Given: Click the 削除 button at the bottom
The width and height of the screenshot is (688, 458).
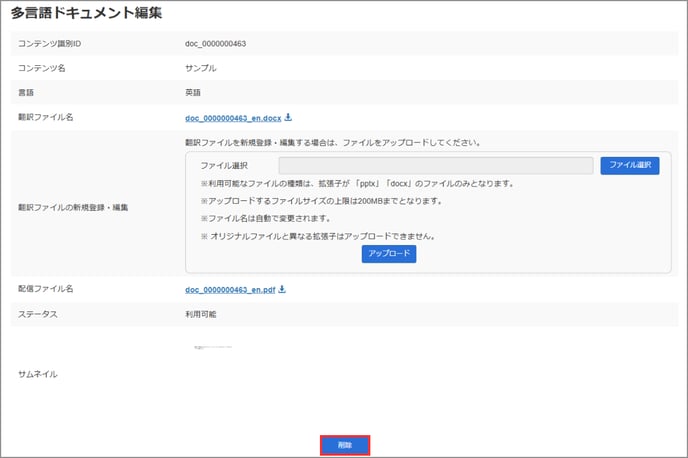Looking at the screenshot, I should 345,445.
